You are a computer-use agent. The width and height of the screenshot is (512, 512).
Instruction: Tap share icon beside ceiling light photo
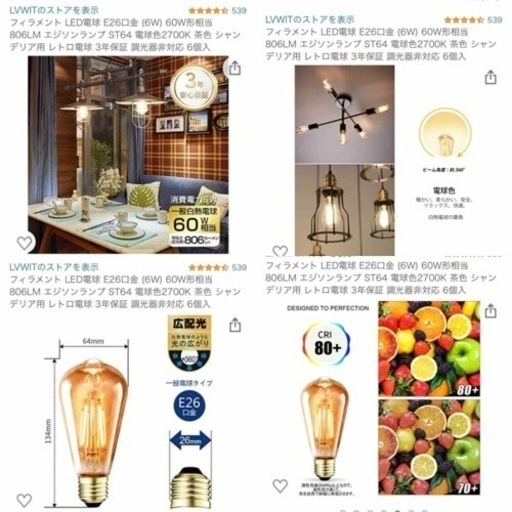(x=490, y=77)
